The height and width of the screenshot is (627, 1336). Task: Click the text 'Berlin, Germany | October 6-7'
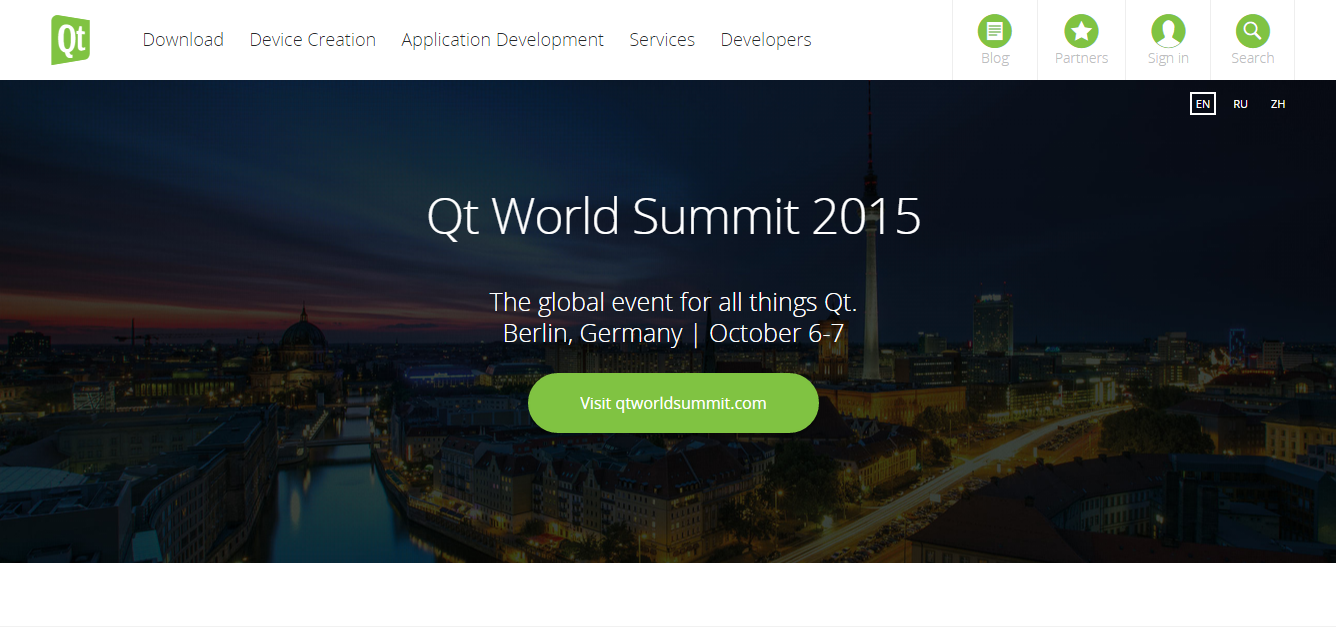[674, 333]
